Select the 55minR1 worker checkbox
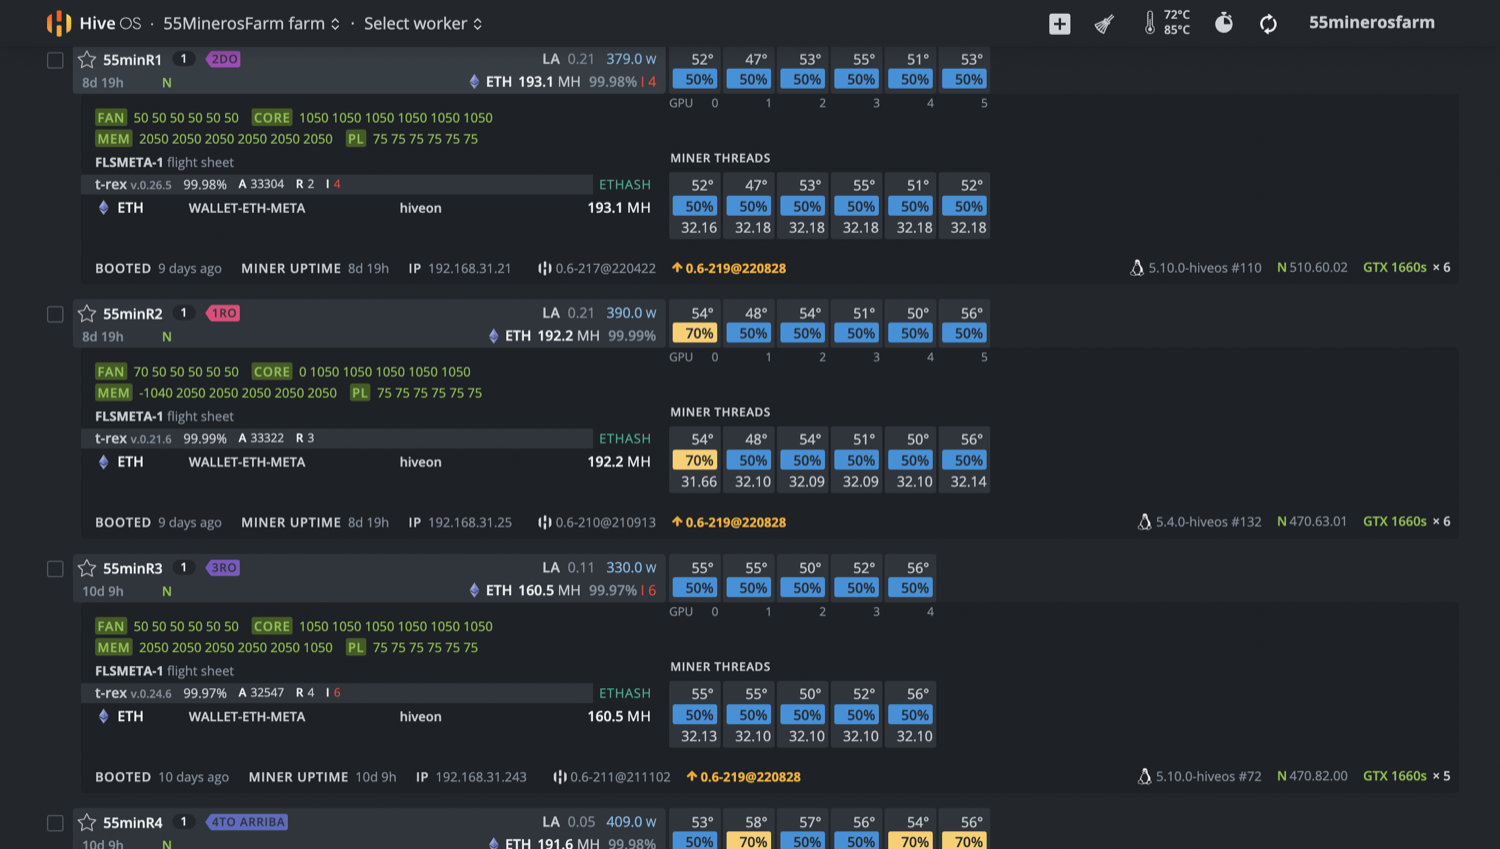This screenshot has width=1500, height=849. [55, 60]
